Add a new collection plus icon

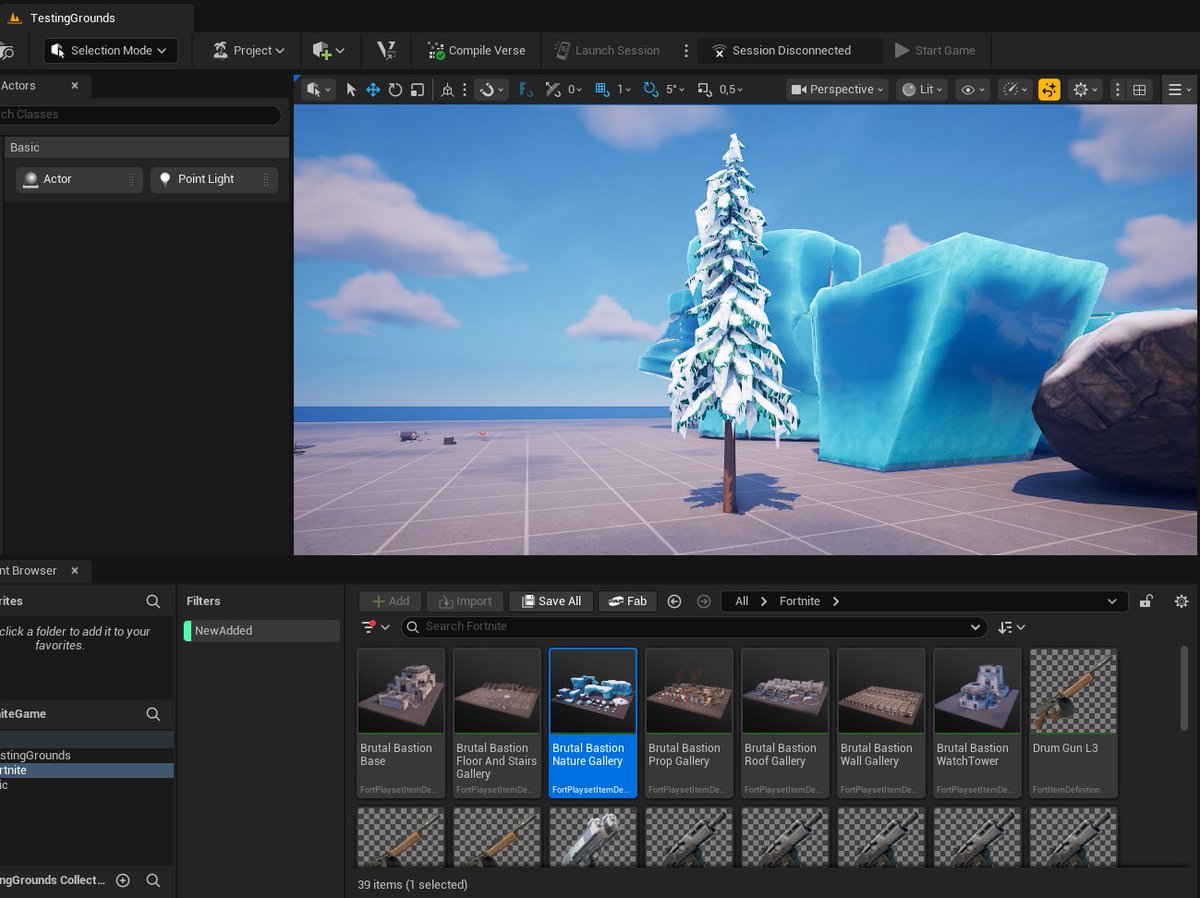pos(123,880)
